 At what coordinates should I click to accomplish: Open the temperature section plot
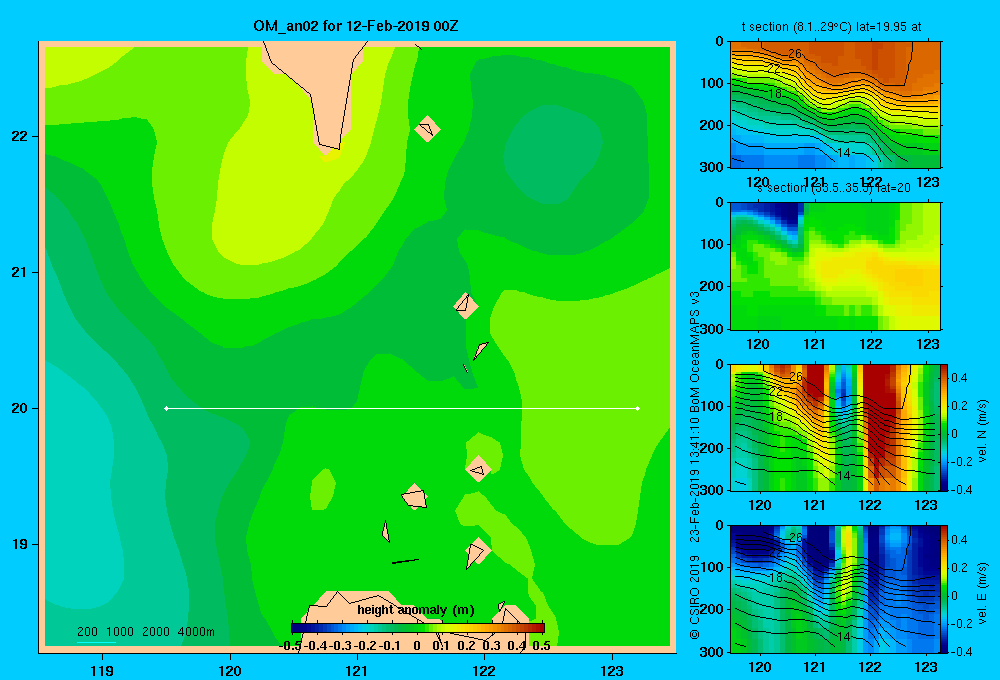[x=835, y=105]
